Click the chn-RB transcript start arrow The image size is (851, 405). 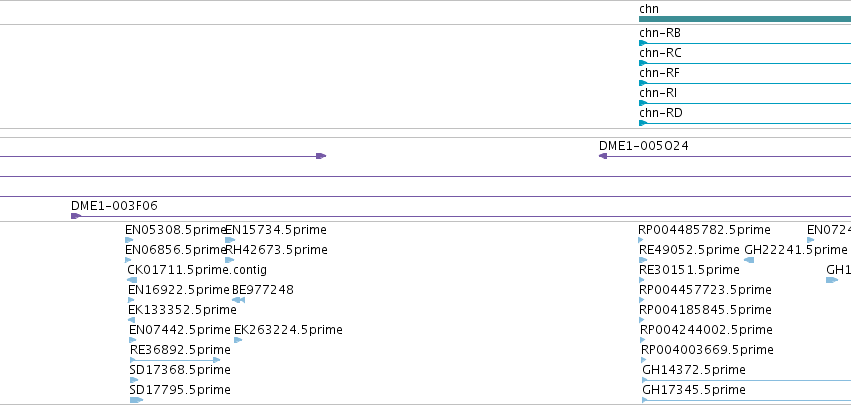[643, 43]
